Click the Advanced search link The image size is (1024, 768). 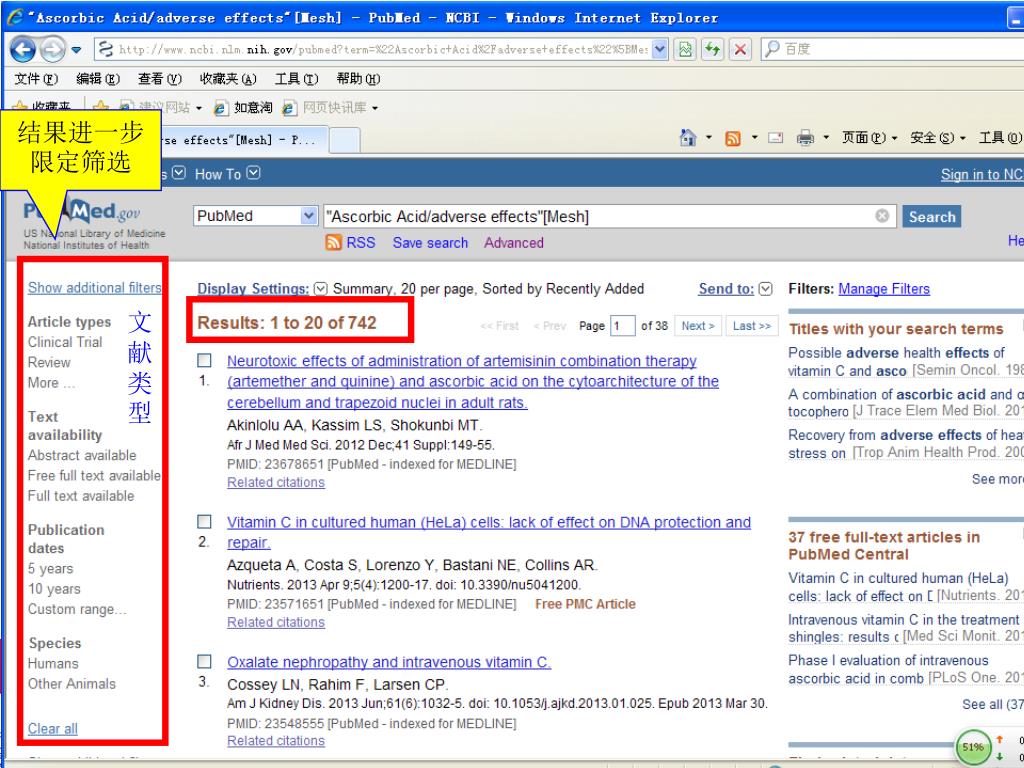513,243
